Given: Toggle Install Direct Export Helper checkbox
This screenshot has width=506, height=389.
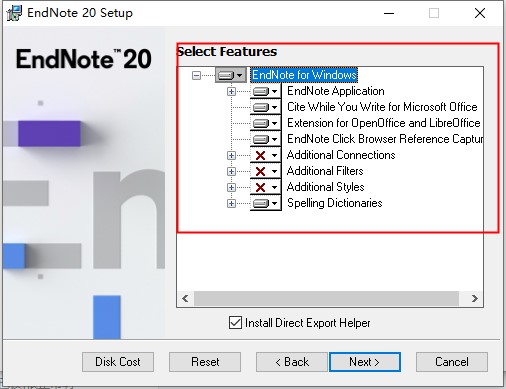Looking at the screenshot, I should [235, 323].
